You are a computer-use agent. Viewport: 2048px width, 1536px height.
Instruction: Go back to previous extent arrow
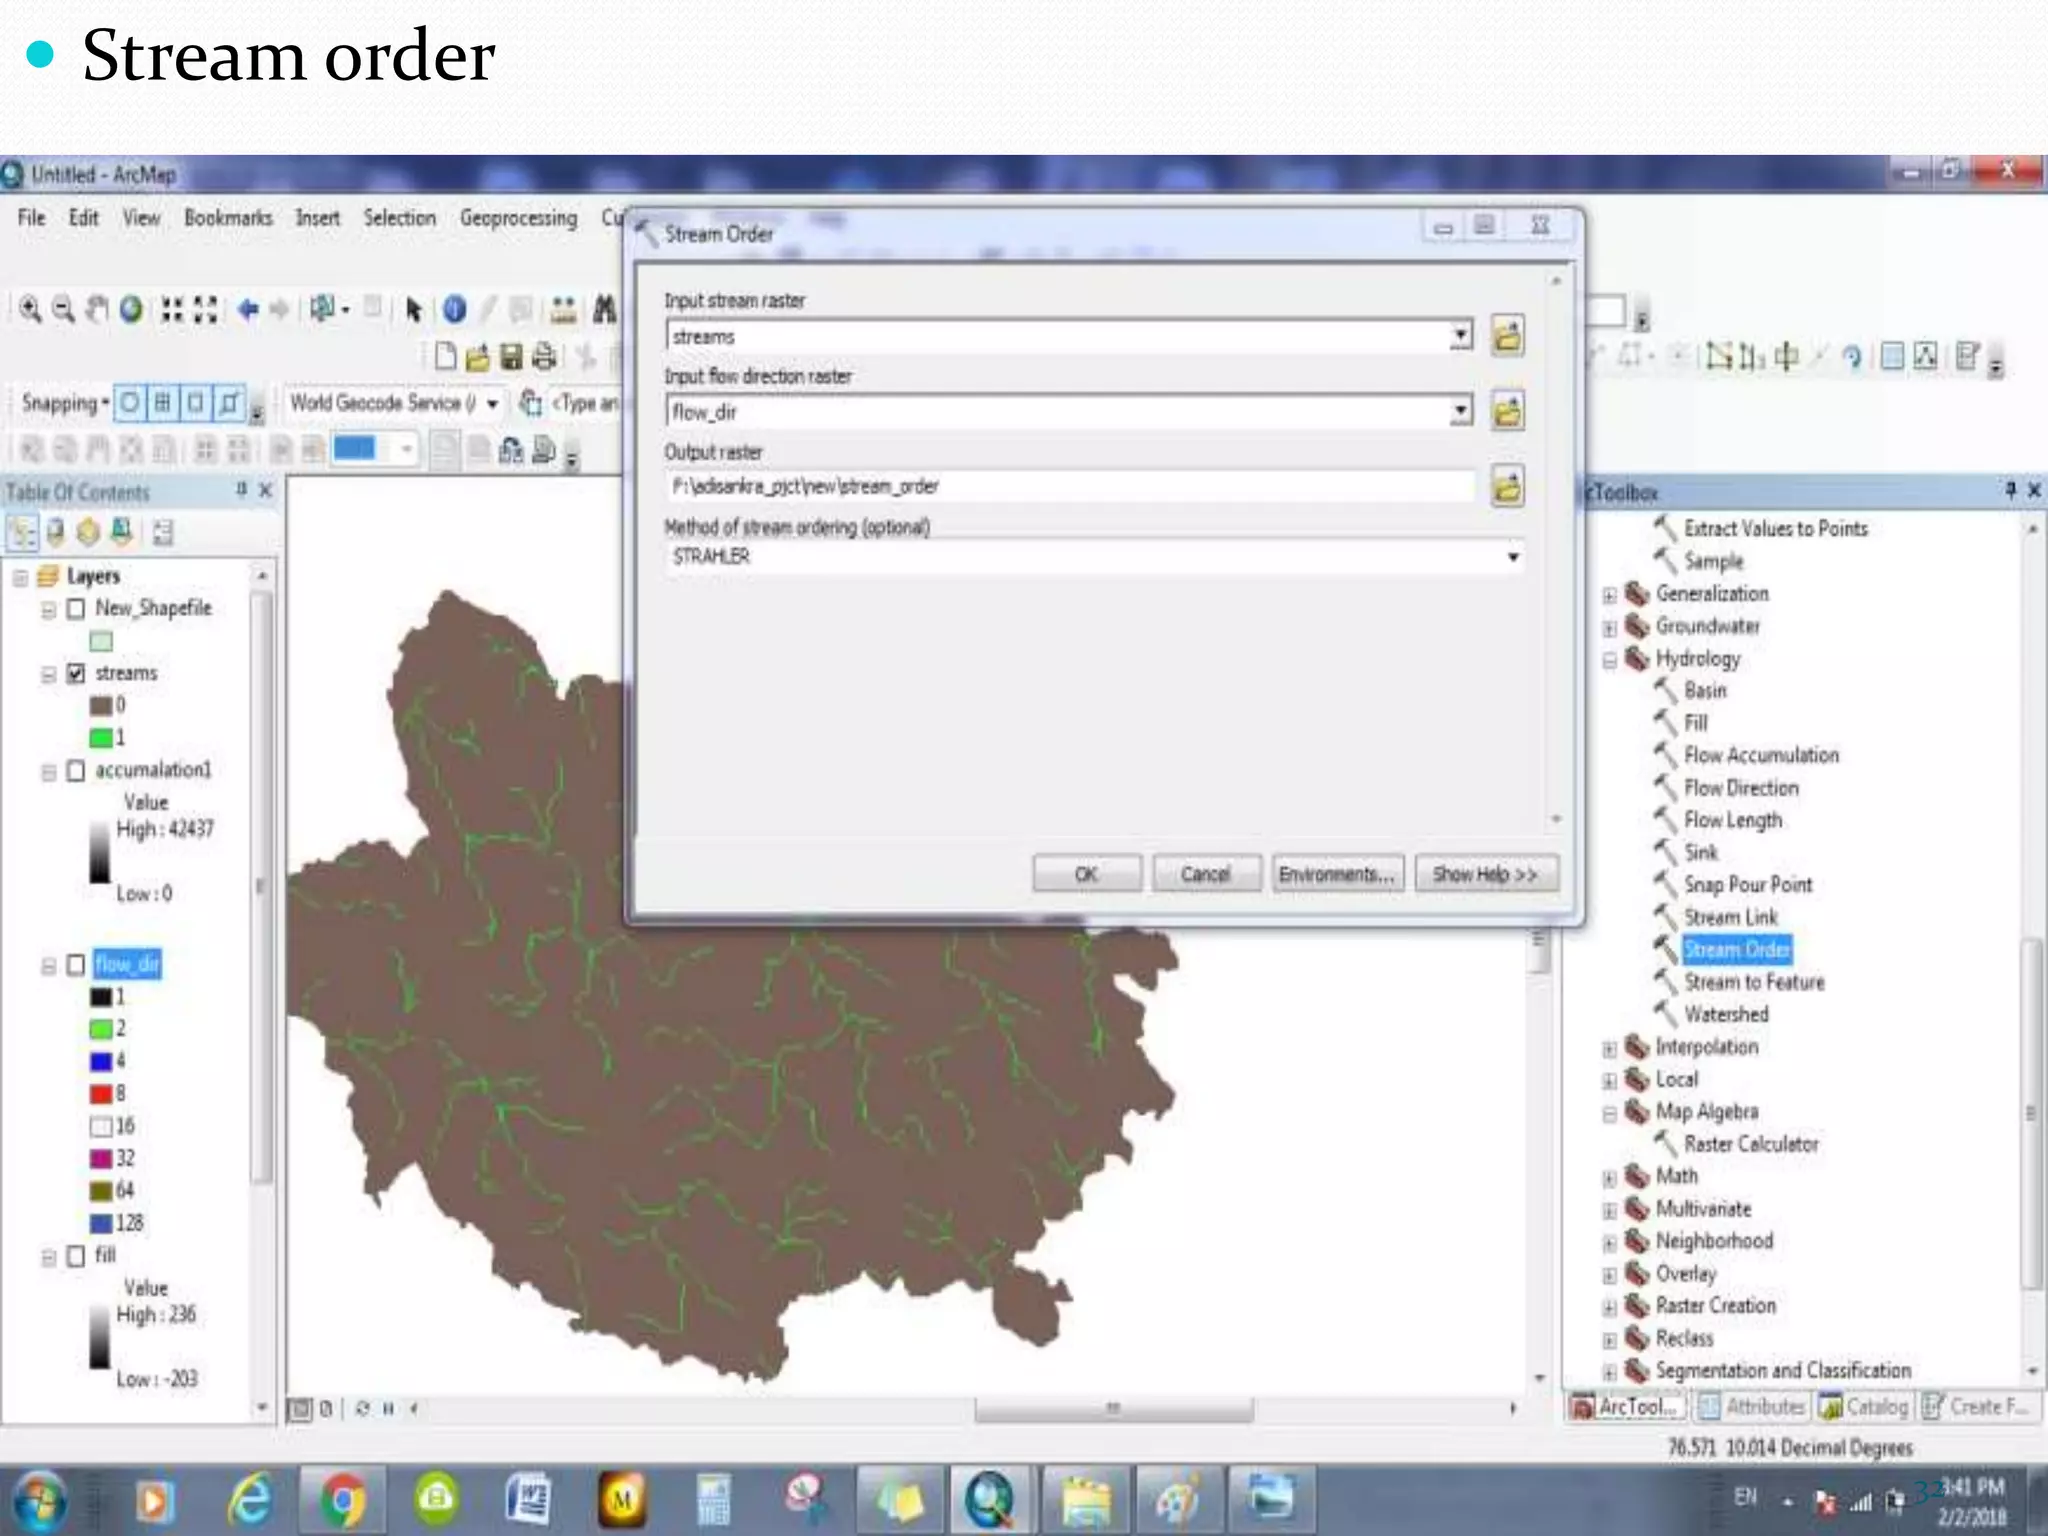tap(248, 310)
